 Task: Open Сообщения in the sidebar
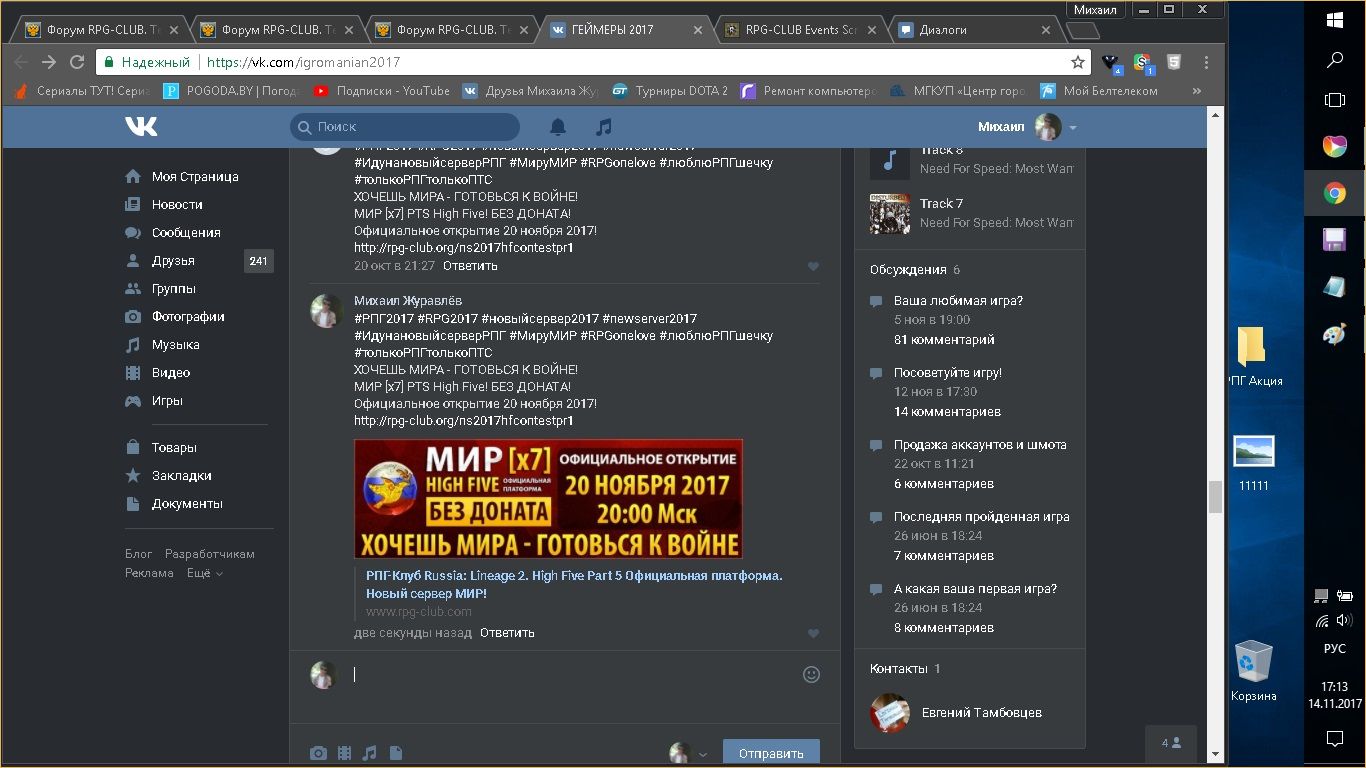click(x=186, y=232)
